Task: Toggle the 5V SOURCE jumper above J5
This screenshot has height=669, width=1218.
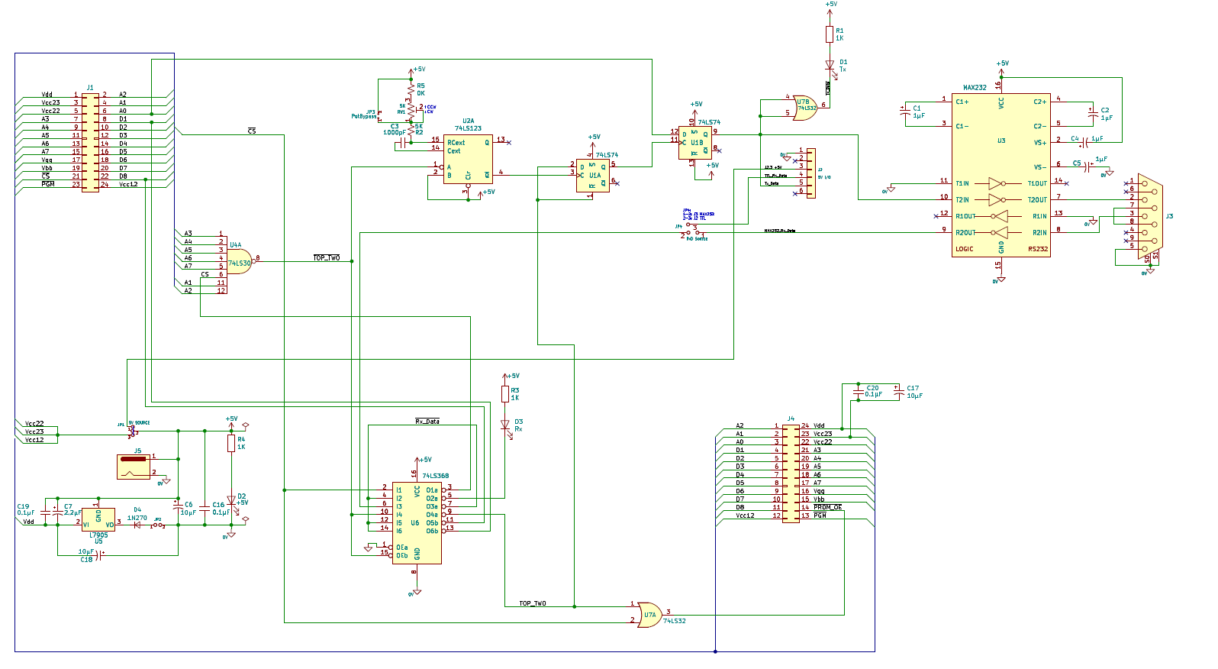Action: click(x=132, y=433)
